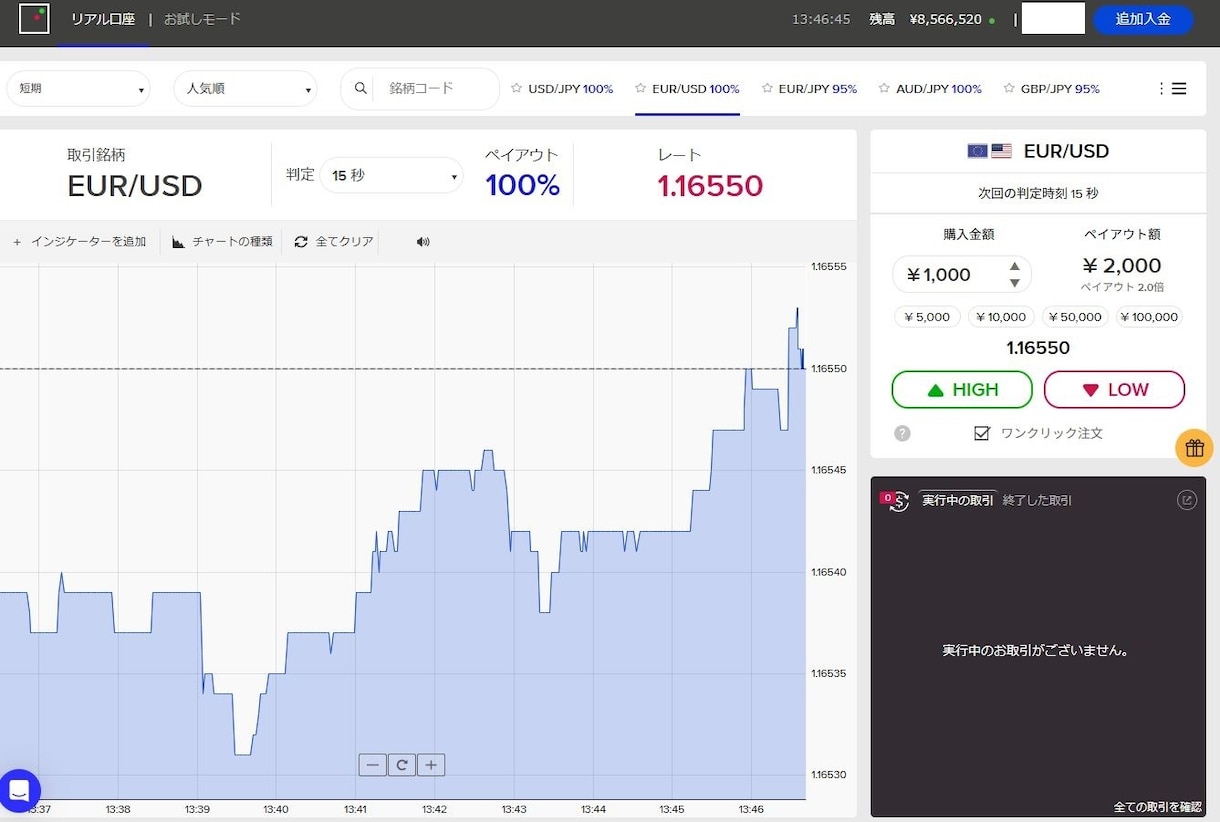The height and width of the screenshot is (822, 1220).
Task: Open the 判定 15秒 expiry dropdown
Action: coord(391,175)
